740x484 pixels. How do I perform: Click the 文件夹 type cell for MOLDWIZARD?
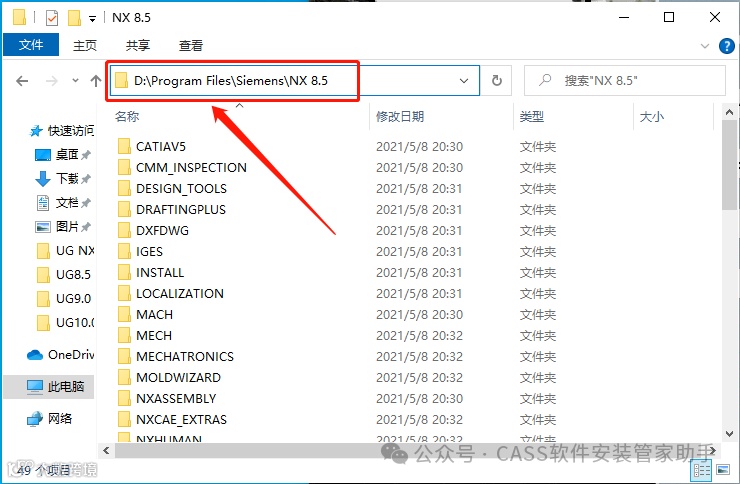point(538,377)
